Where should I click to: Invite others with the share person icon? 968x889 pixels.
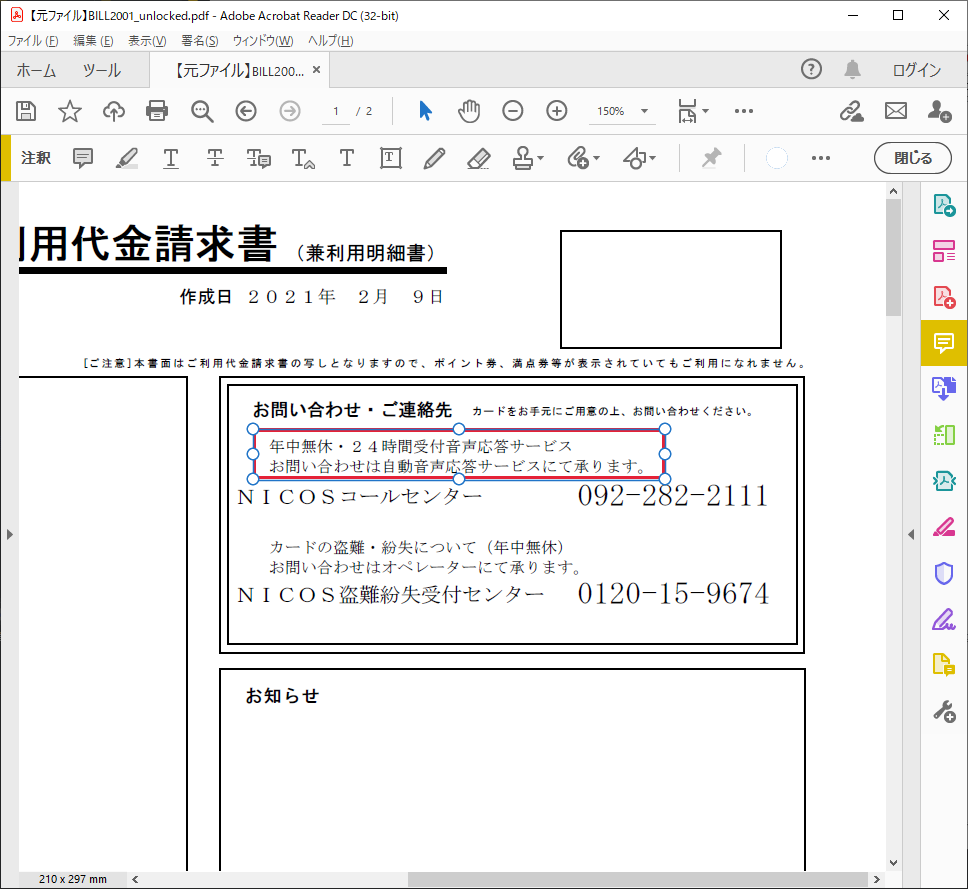[x=940, y=111]
